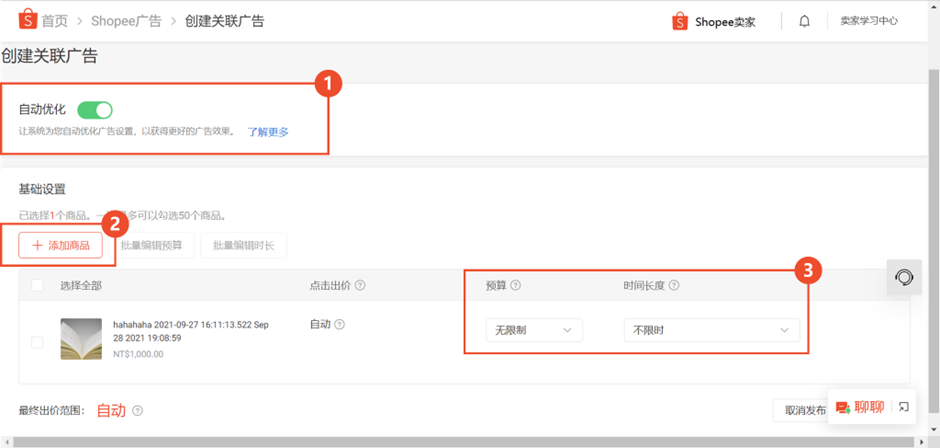Go to Shopee广告 in the breadcrumb
This screenshot has height=448, width=940.
tap(126, 21)
